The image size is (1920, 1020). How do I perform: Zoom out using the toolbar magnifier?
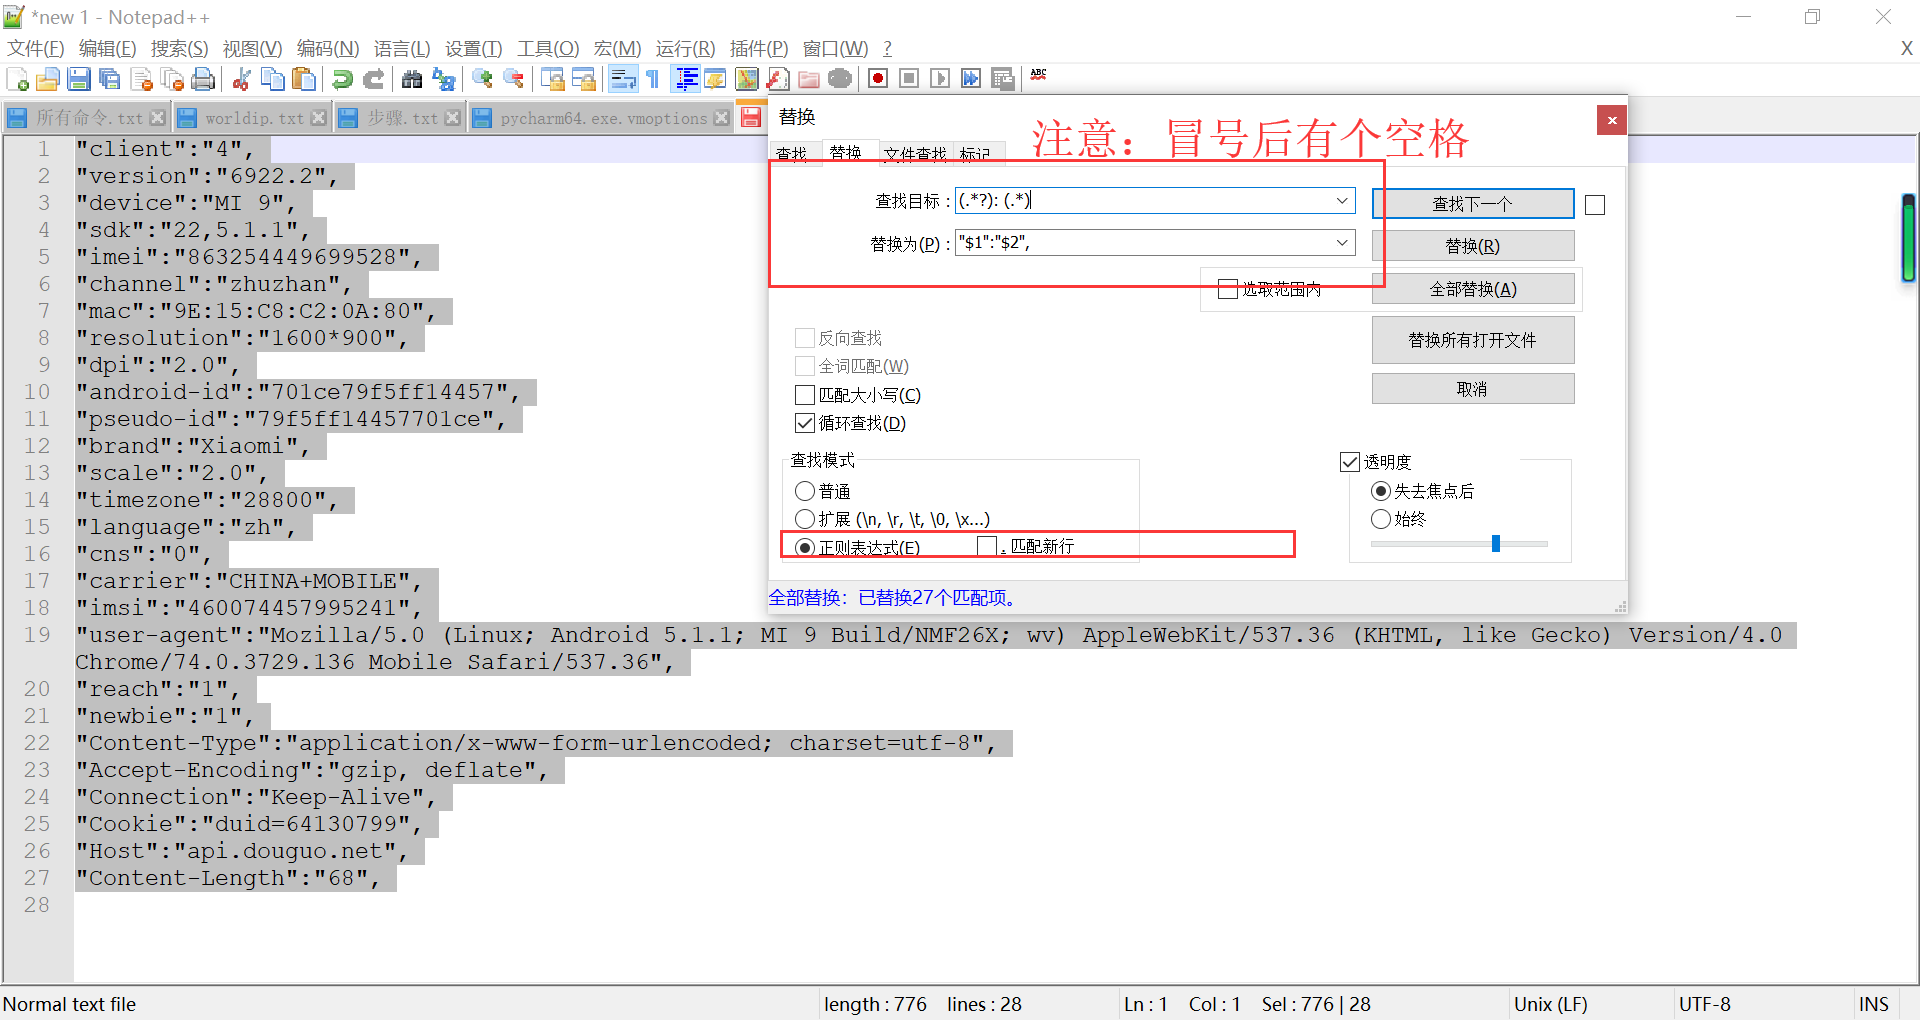coord(513,79)
